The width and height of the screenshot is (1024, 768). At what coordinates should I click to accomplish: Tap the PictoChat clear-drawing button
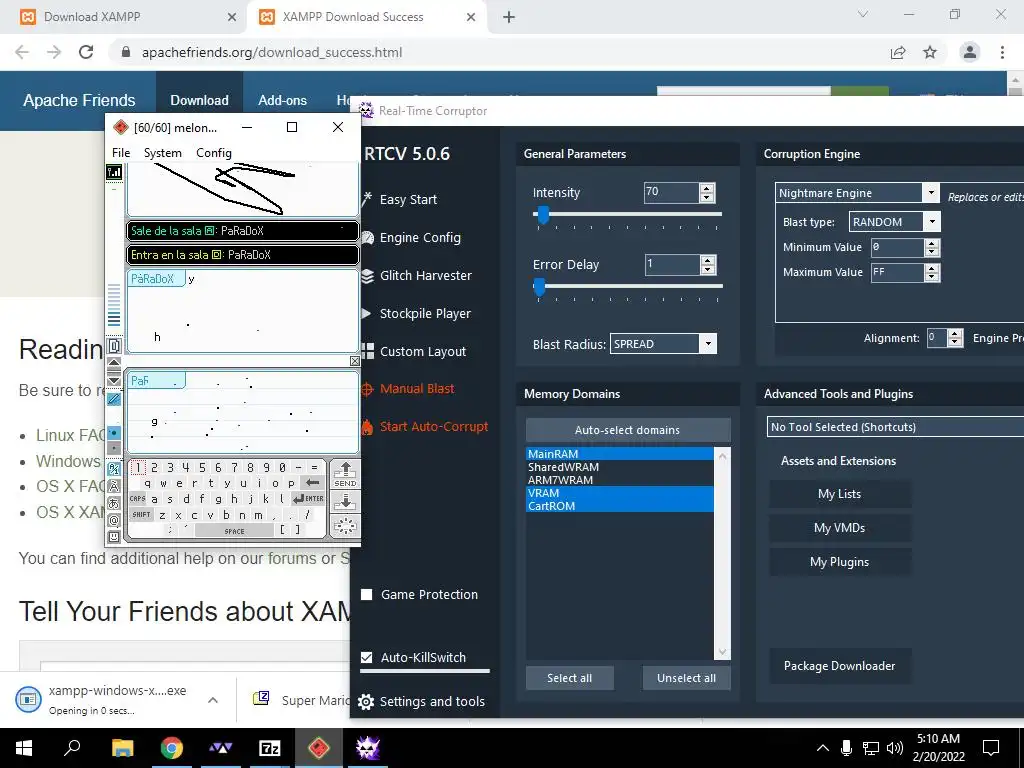pyautogui.click(x=345, y=526)
